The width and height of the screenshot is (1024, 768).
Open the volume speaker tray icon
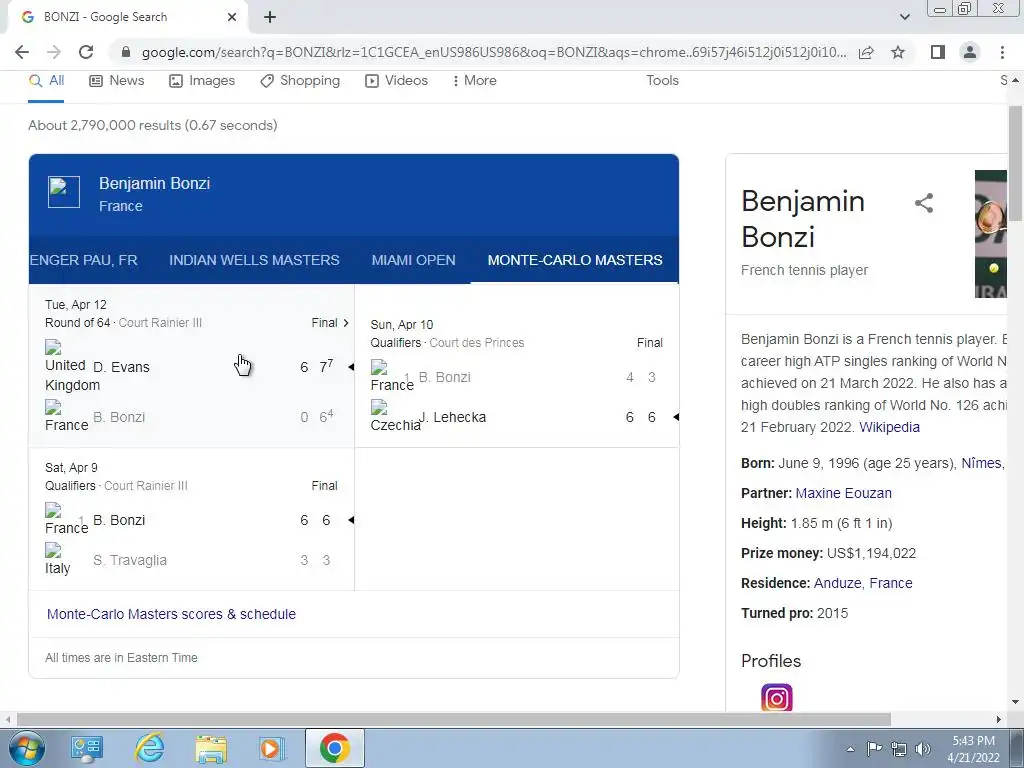pos(923,749)
